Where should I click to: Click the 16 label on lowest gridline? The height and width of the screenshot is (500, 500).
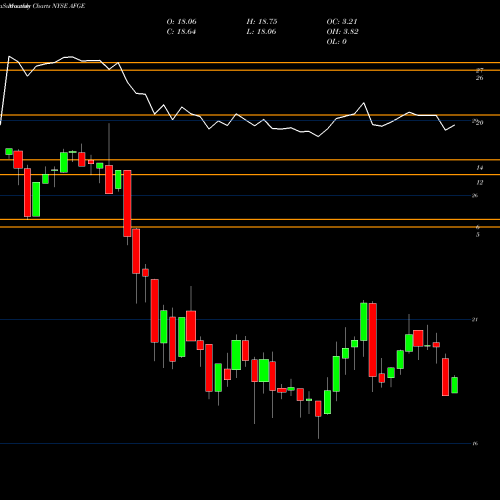(x=475, y=443)
